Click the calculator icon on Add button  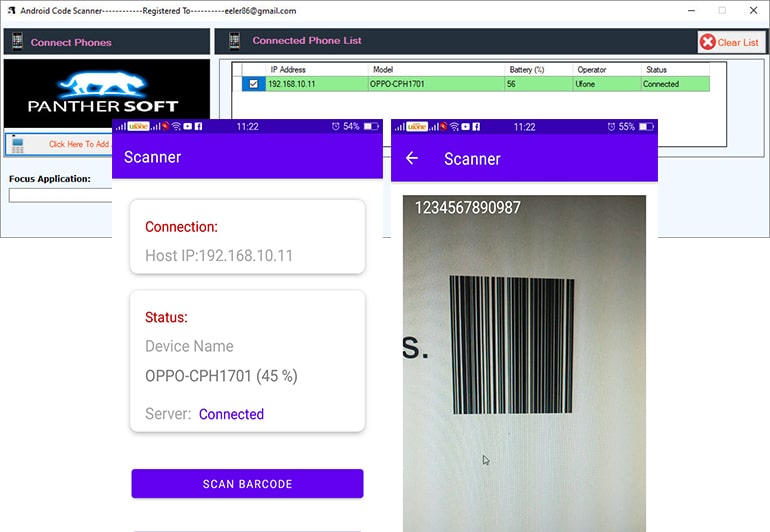pyautogui.click(x=18, y=144)
